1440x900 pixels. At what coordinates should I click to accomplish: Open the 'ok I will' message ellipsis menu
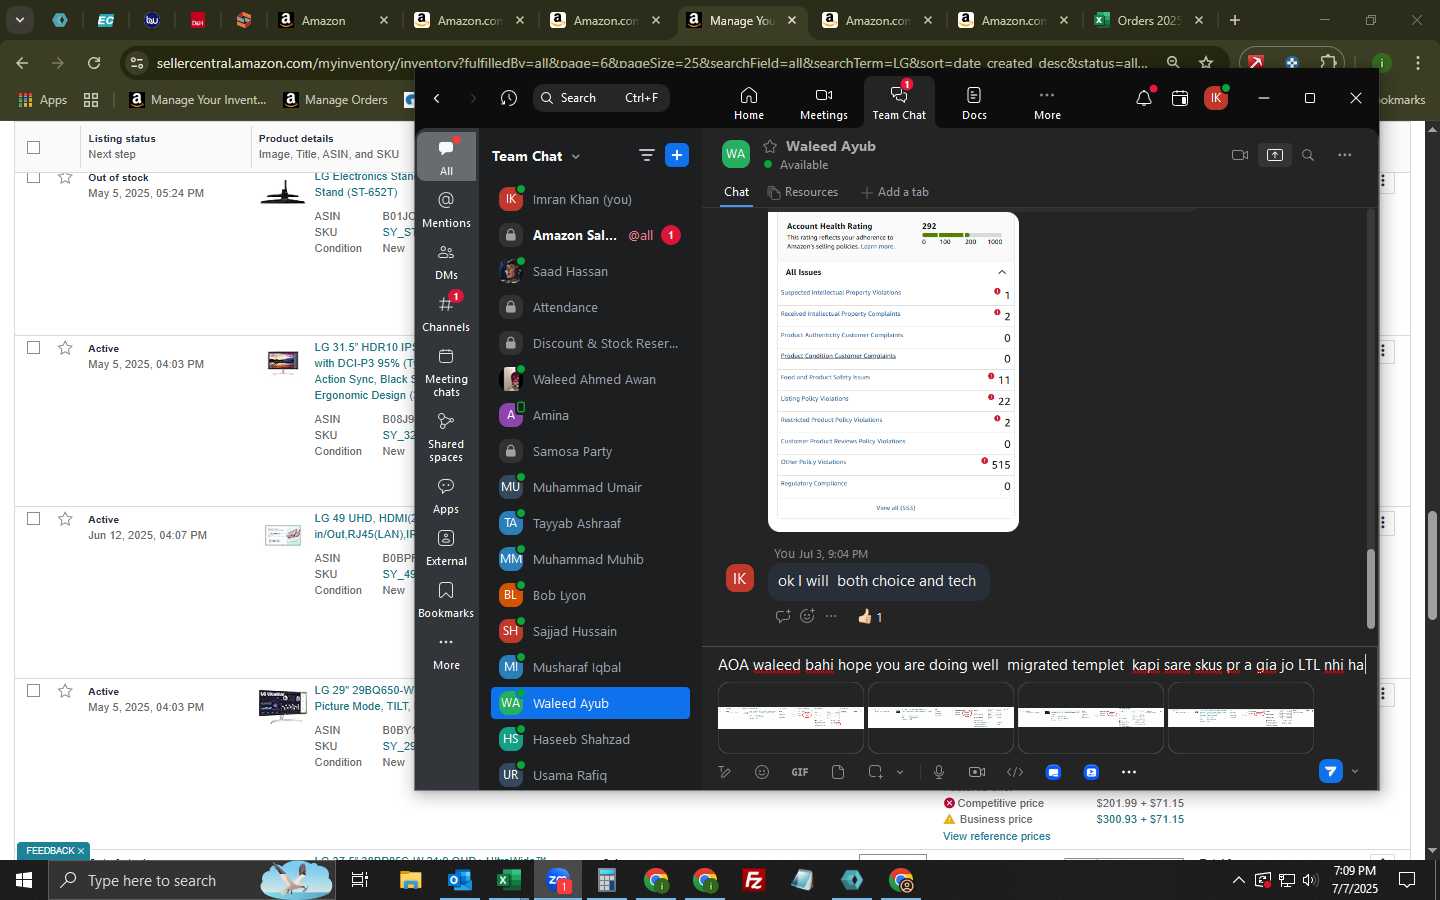click(831, 616)
